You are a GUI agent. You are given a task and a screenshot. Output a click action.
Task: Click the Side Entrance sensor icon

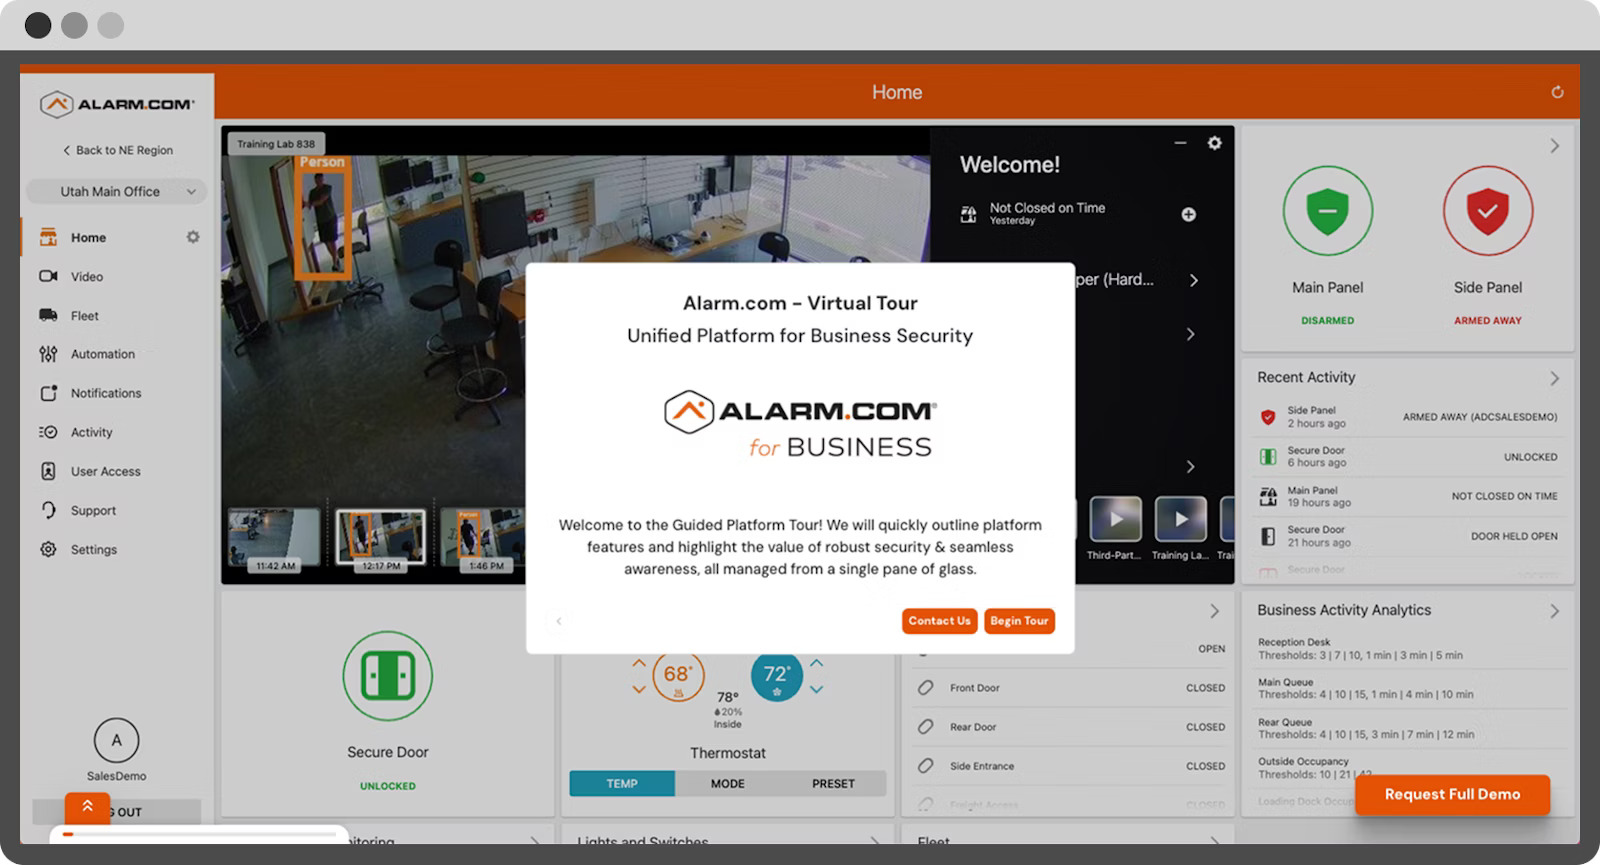point(926,766)
